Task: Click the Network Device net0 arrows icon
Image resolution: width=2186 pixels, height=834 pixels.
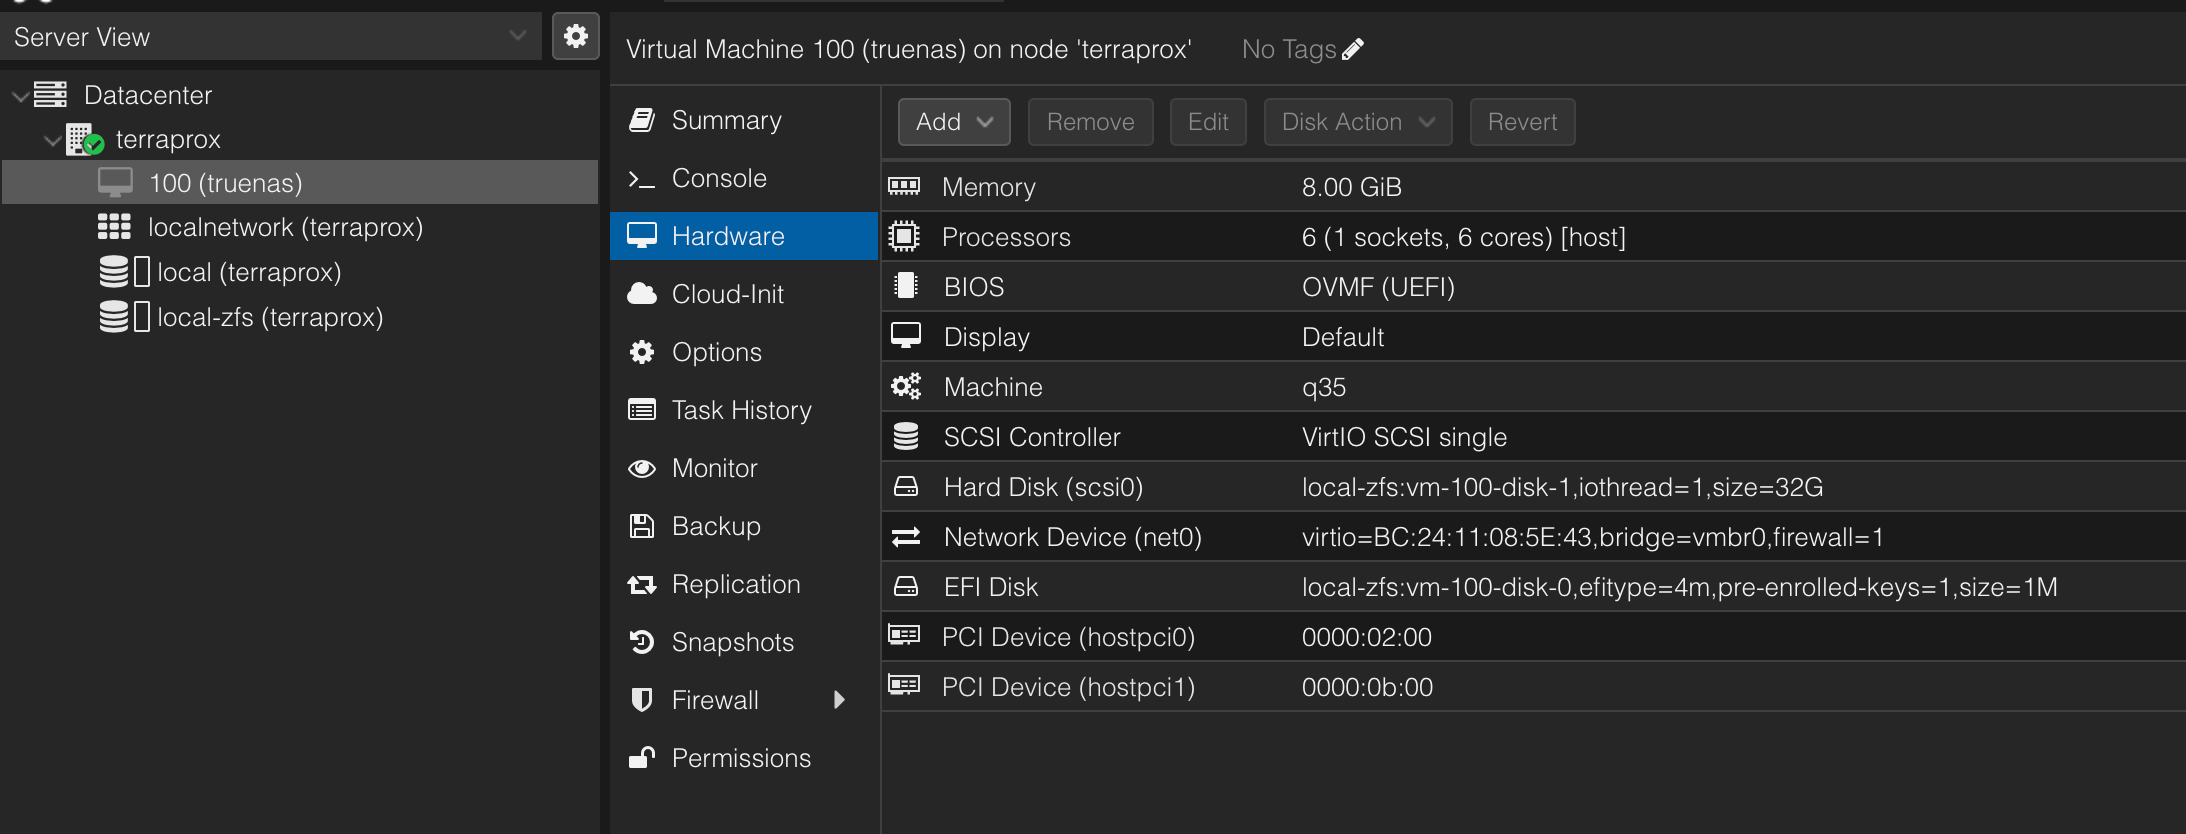Action: [906, 537]
